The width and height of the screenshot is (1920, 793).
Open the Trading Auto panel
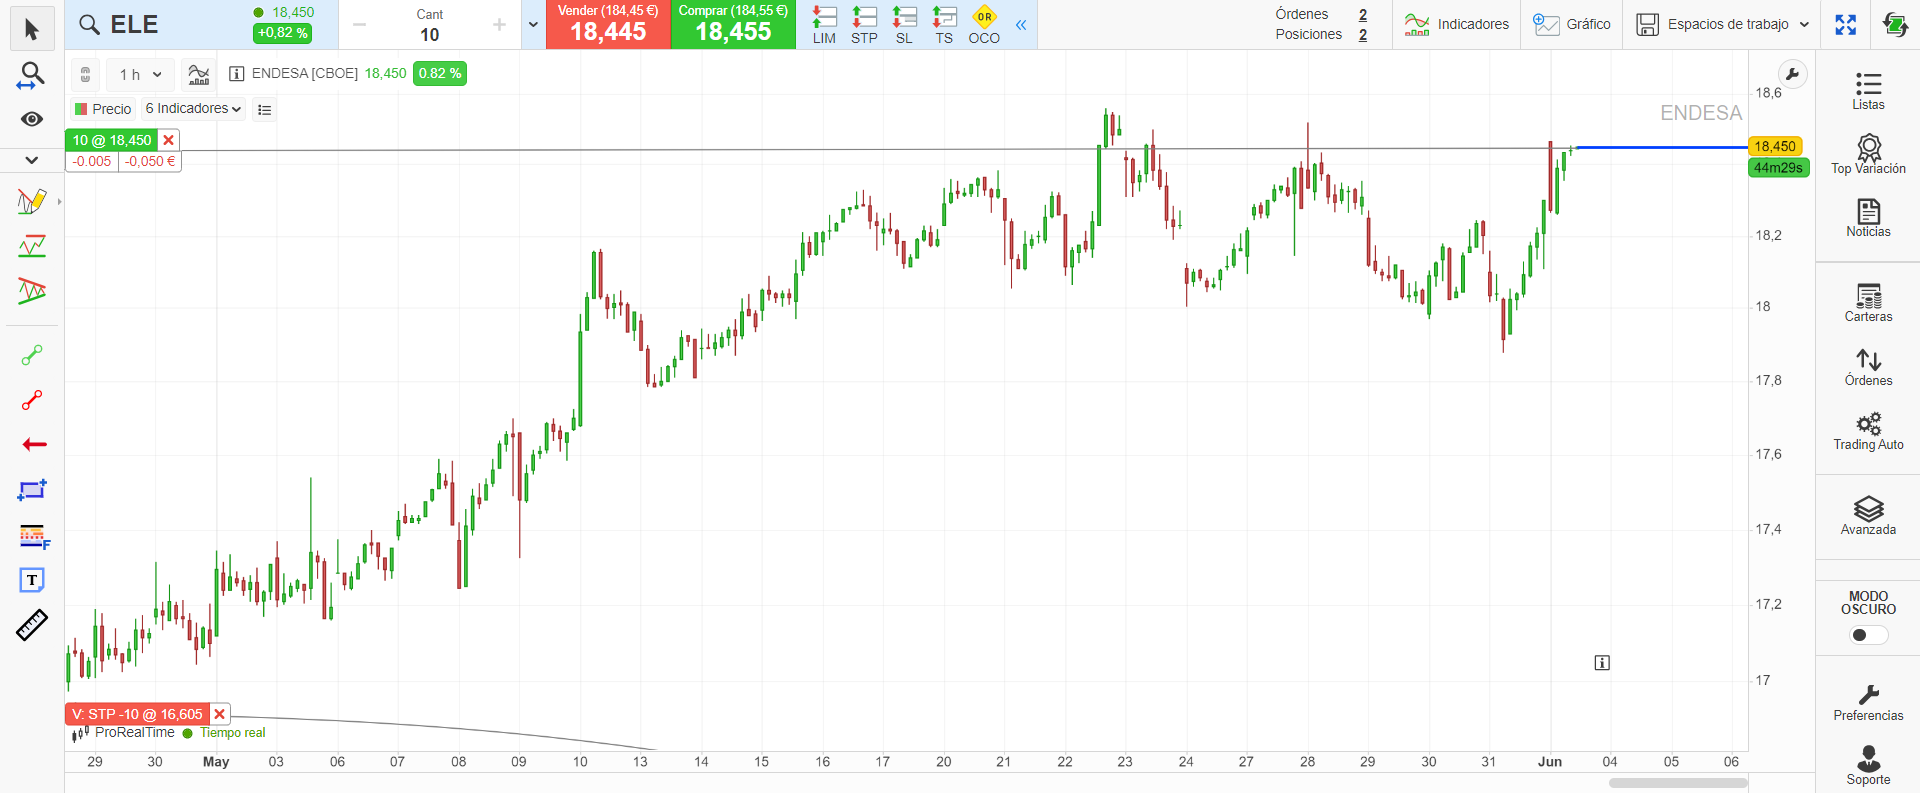point(1868,431)
